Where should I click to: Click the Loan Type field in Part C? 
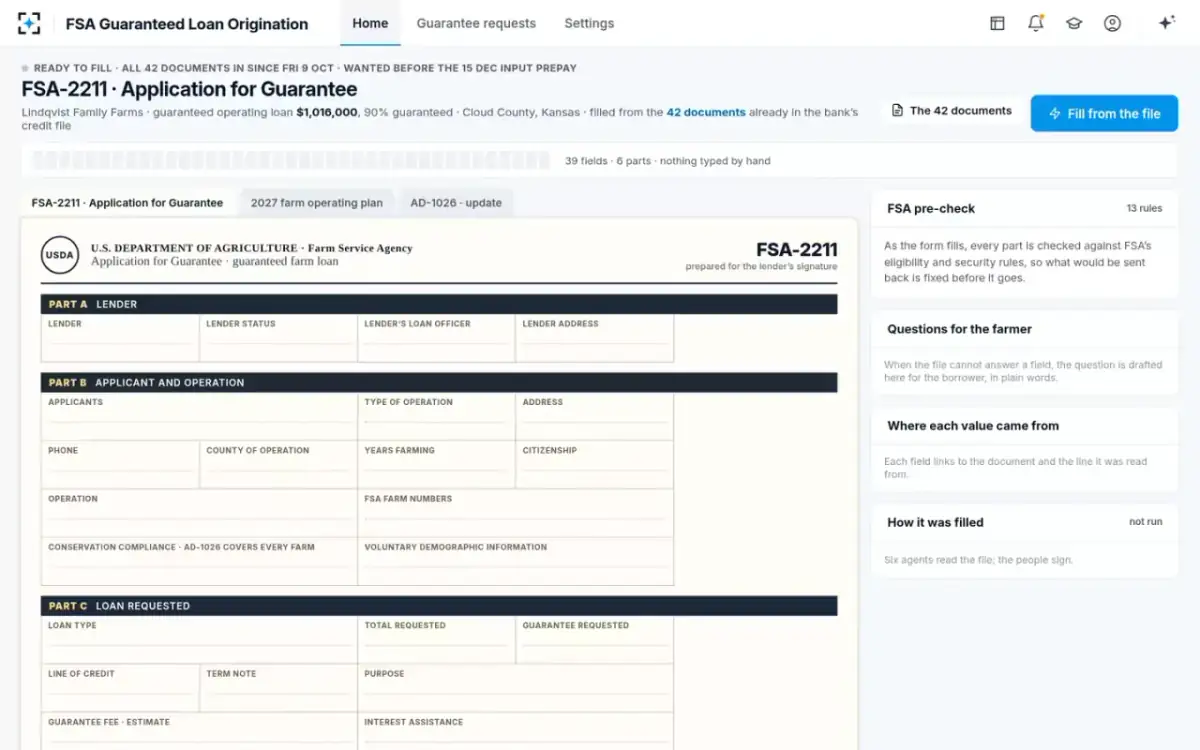click(199, 640)
